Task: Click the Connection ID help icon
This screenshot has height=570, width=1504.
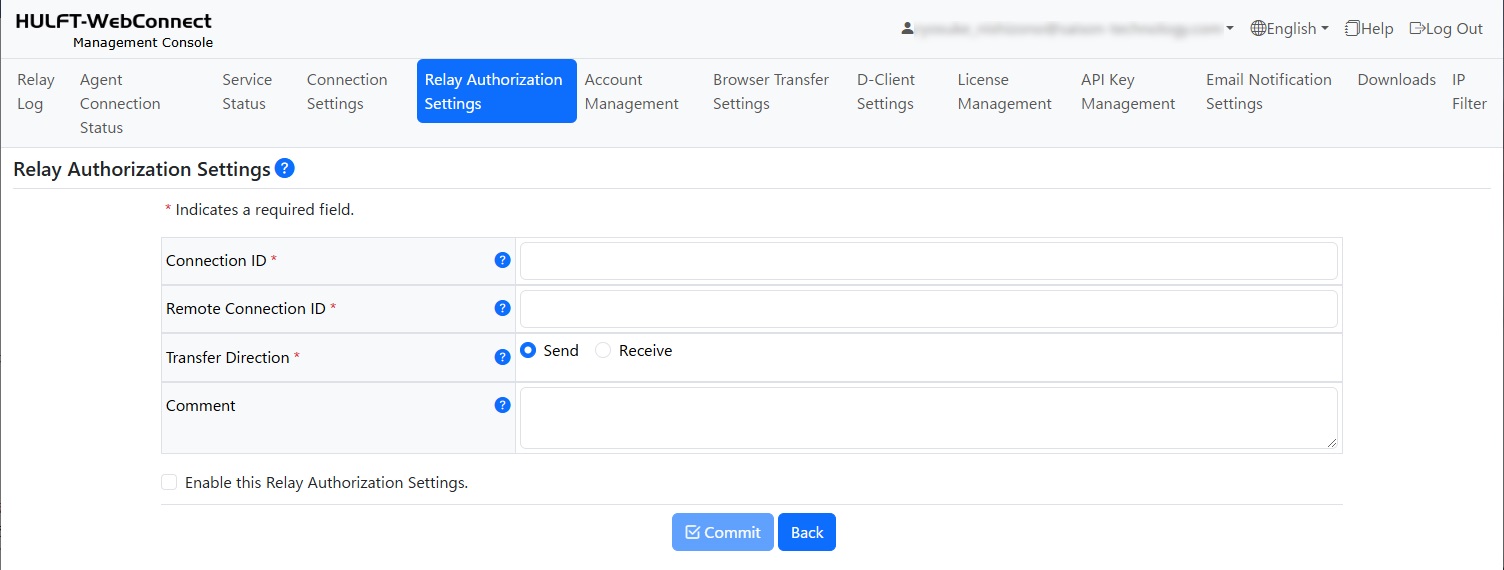Action: [x=503, y=260]
